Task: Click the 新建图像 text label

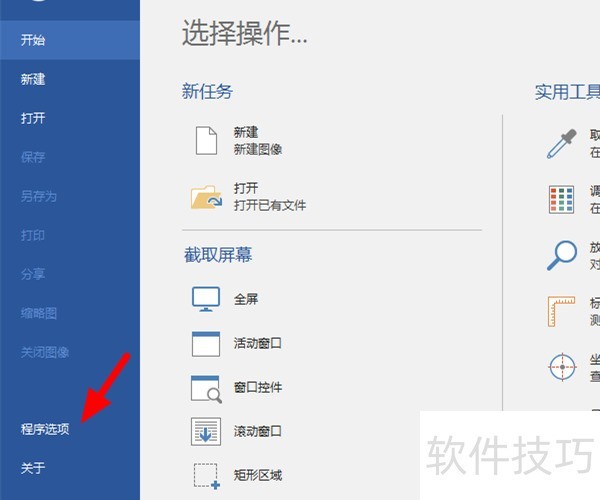Action: tap(258, 149)
